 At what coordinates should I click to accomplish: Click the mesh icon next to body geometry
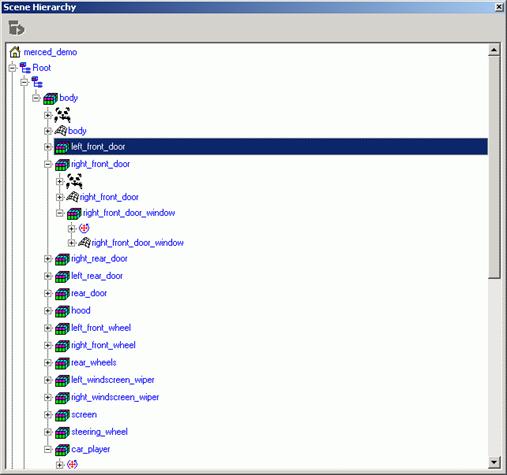(x=61, y=131)
